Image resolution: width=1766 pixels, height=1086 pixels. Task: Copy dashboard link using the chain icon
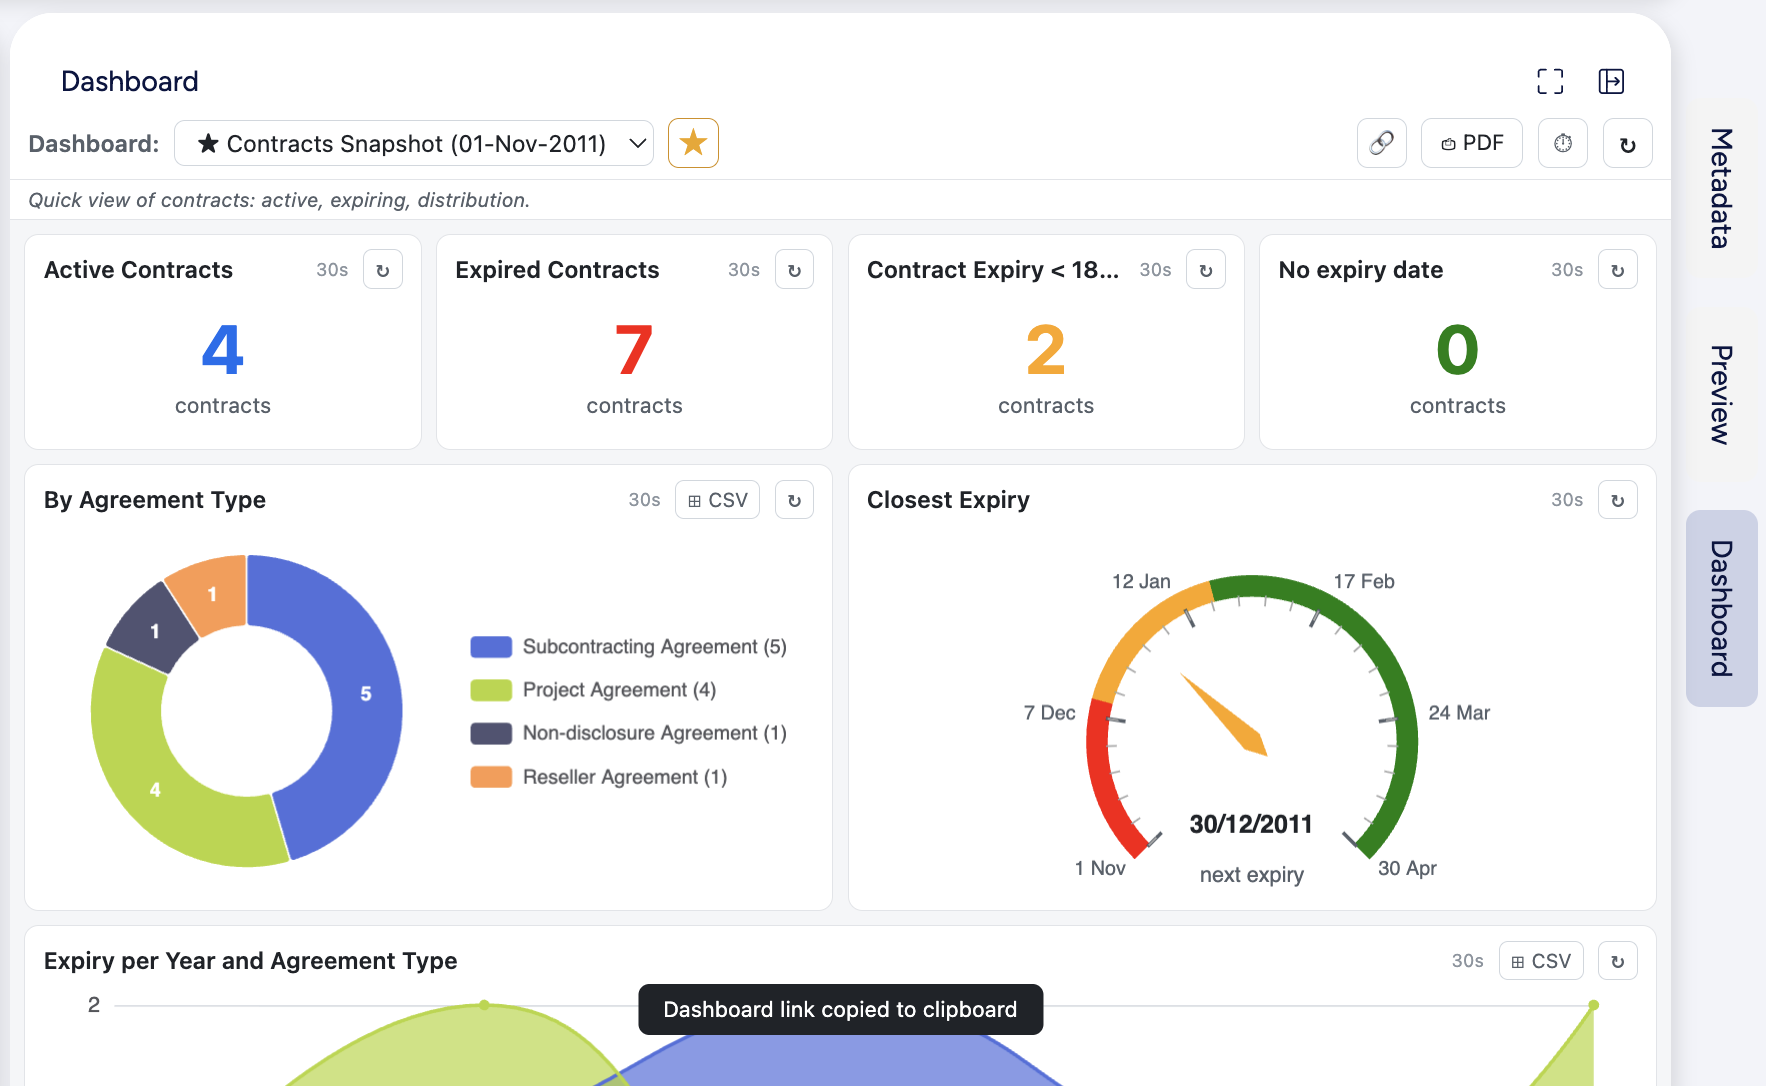[x=1382, y=143]
